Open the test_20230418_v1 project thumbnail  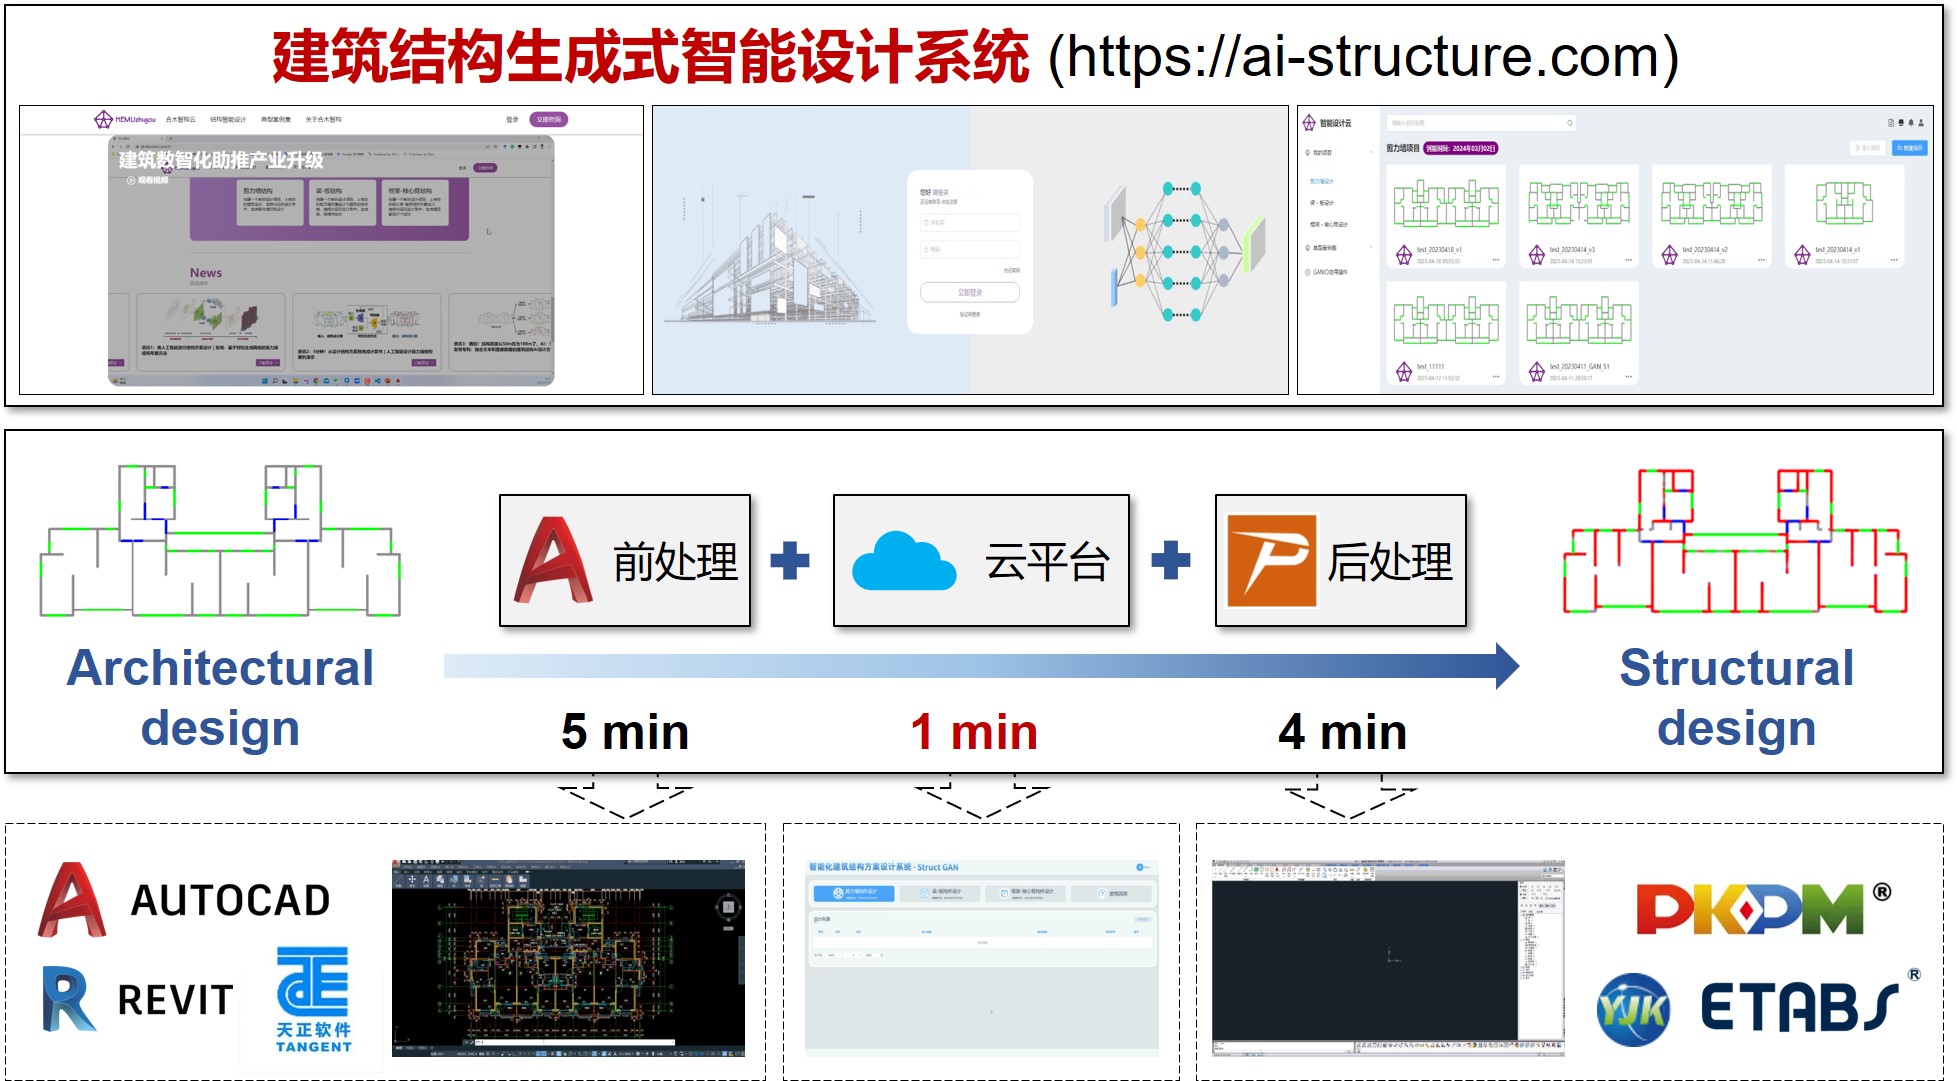pos(1445,204)
